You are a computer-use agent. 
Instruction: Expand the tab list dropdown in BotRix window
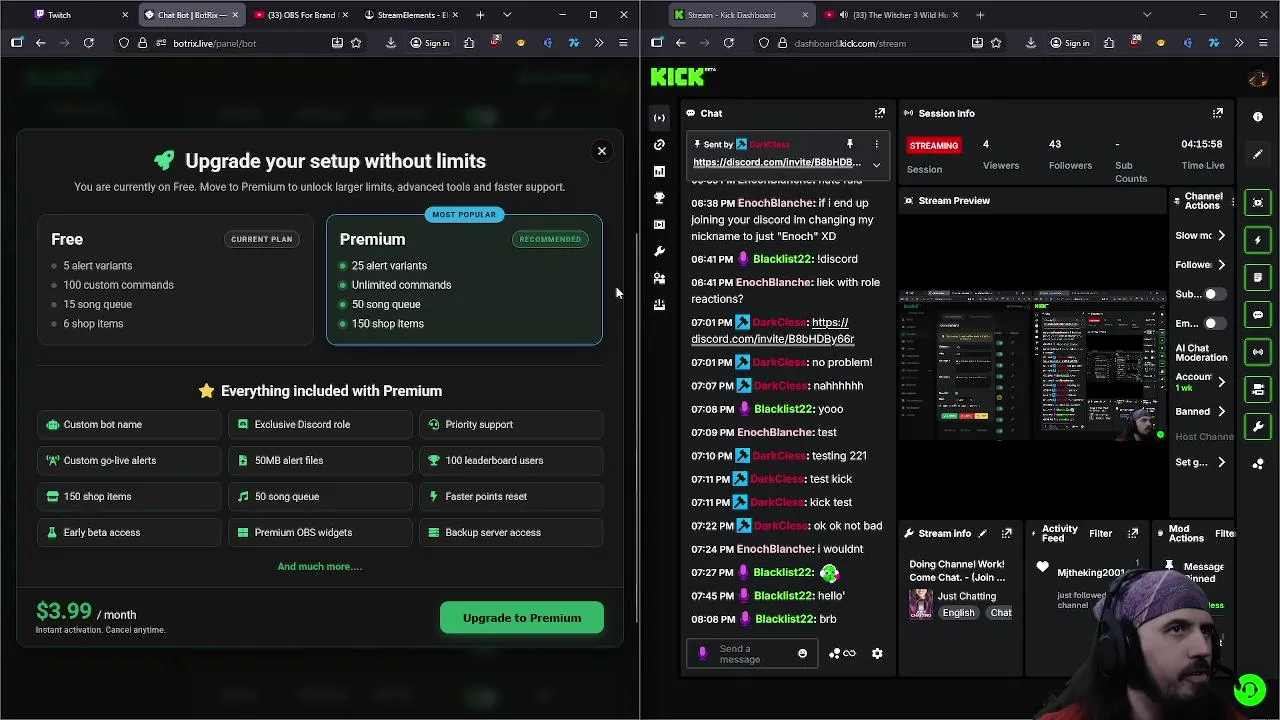click(x=507, y=15)
